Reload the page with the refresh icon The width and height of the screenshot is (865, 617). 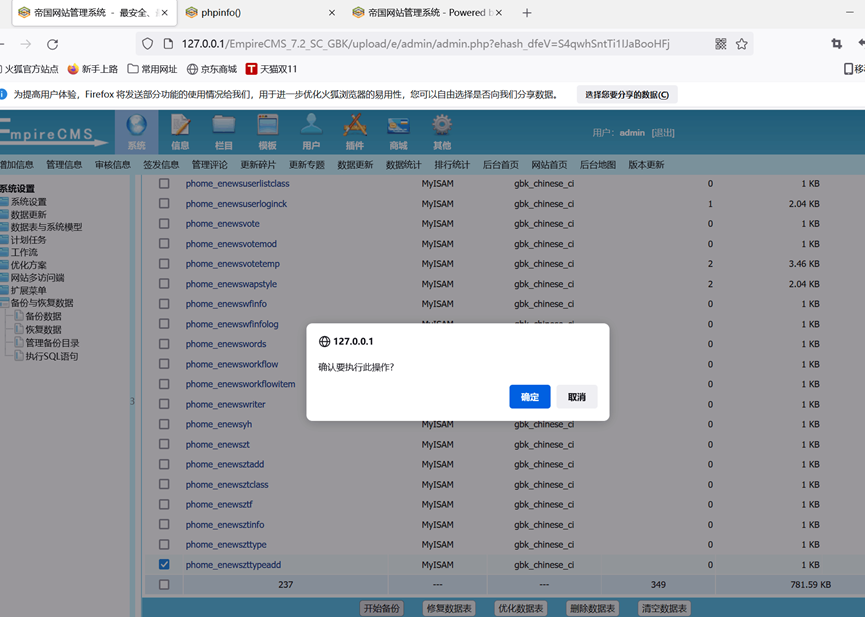coord(52,44)
